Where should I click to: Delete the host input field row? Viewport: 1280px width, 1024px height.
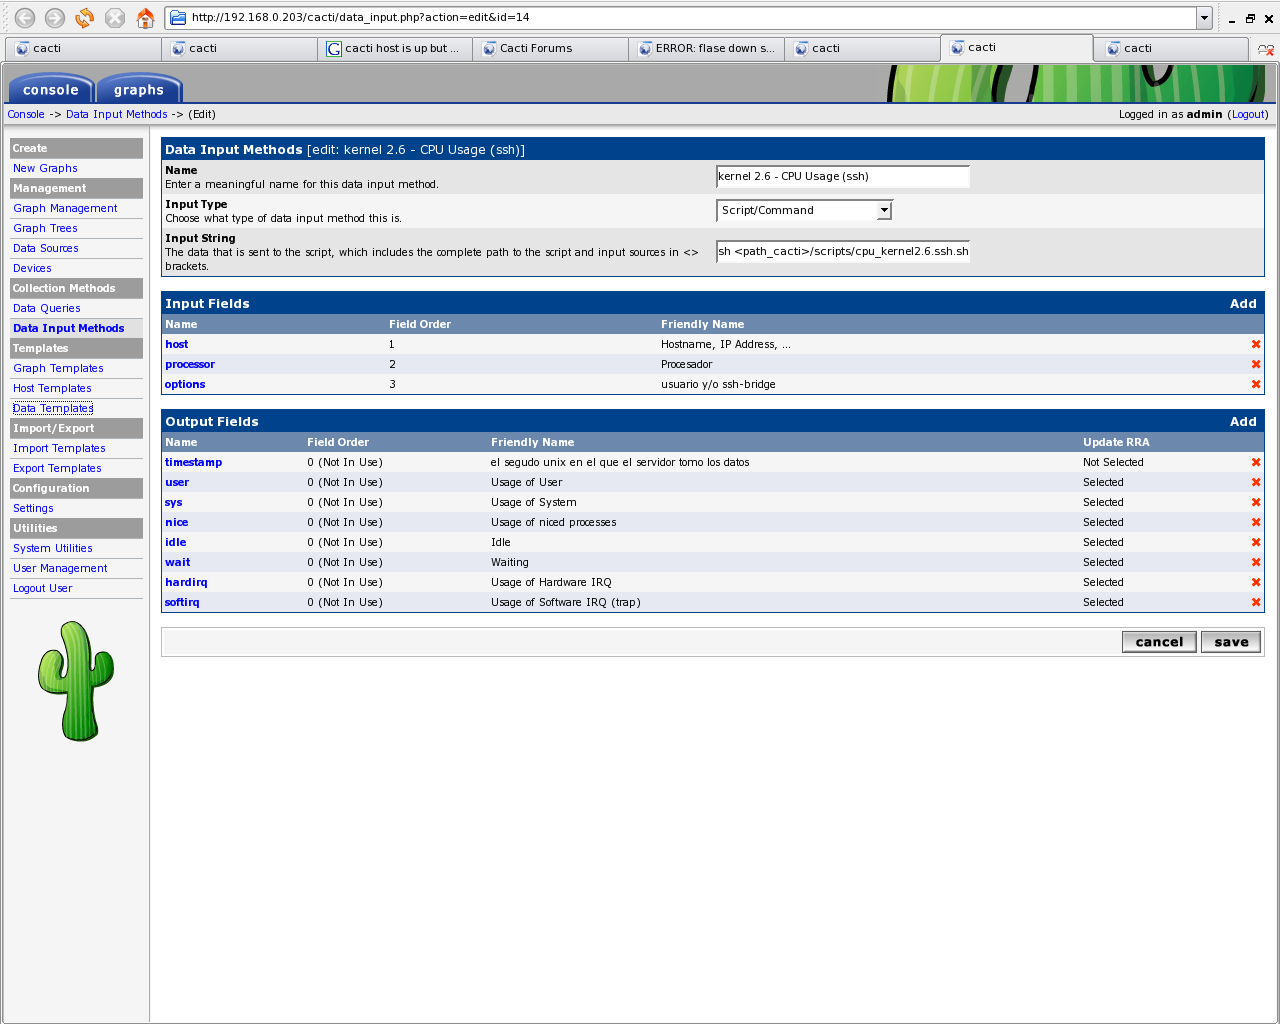pyautogui.click(x=1256, y=344)
